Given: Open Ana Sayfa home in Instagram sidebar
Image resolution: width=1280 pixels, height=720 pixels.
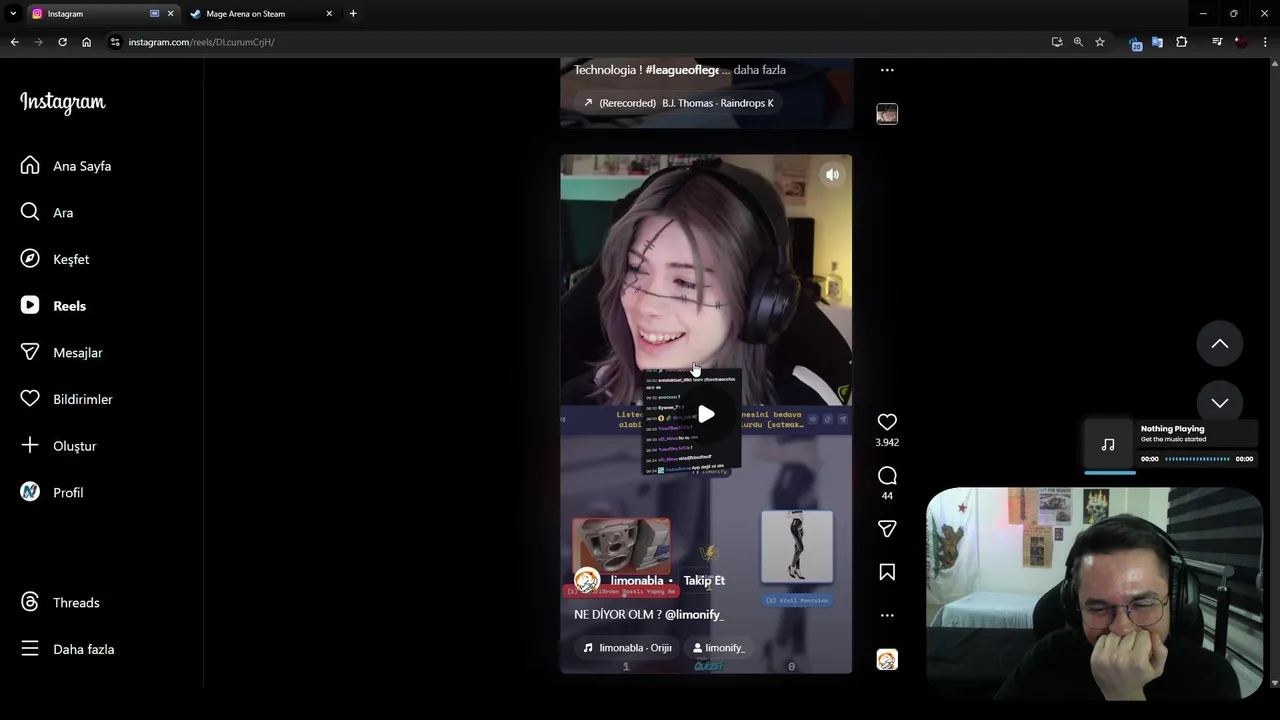Looking at the screenshot, I should [x=66, y=166].
